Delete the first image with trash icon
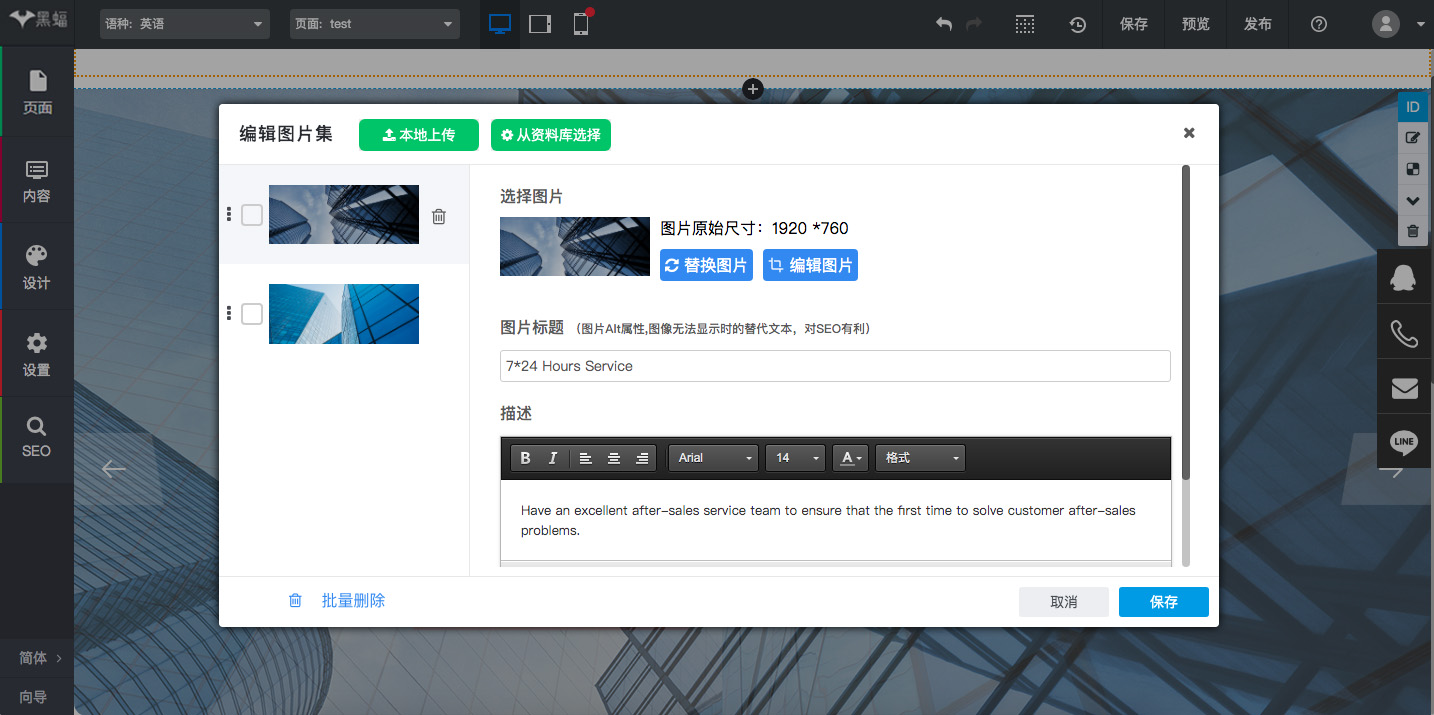This screenshot has height=715, width=1434. point(438,216)
